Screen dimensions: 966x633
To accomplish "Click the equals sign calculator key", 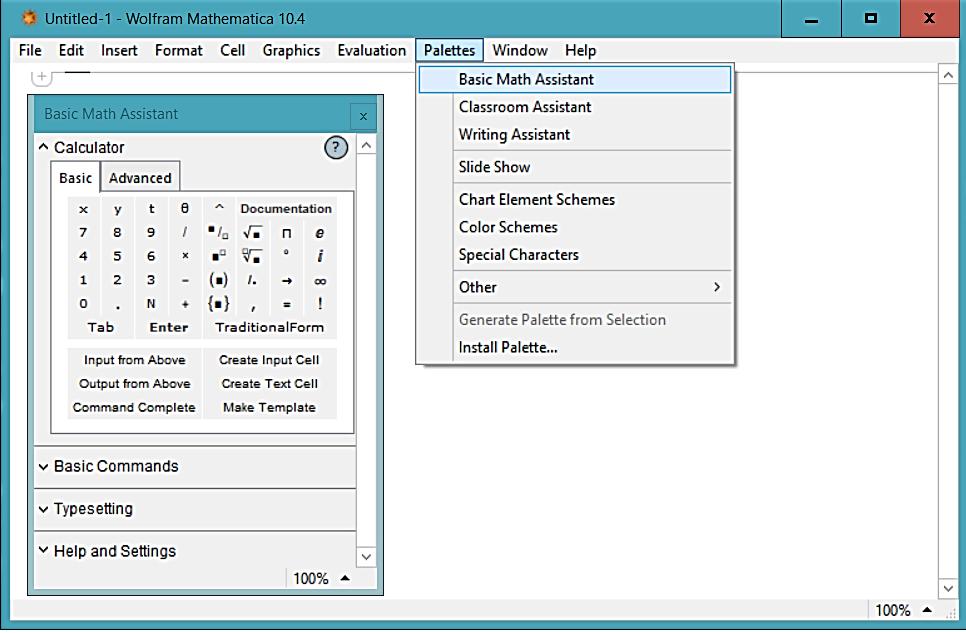I will (x=286, y=303).
